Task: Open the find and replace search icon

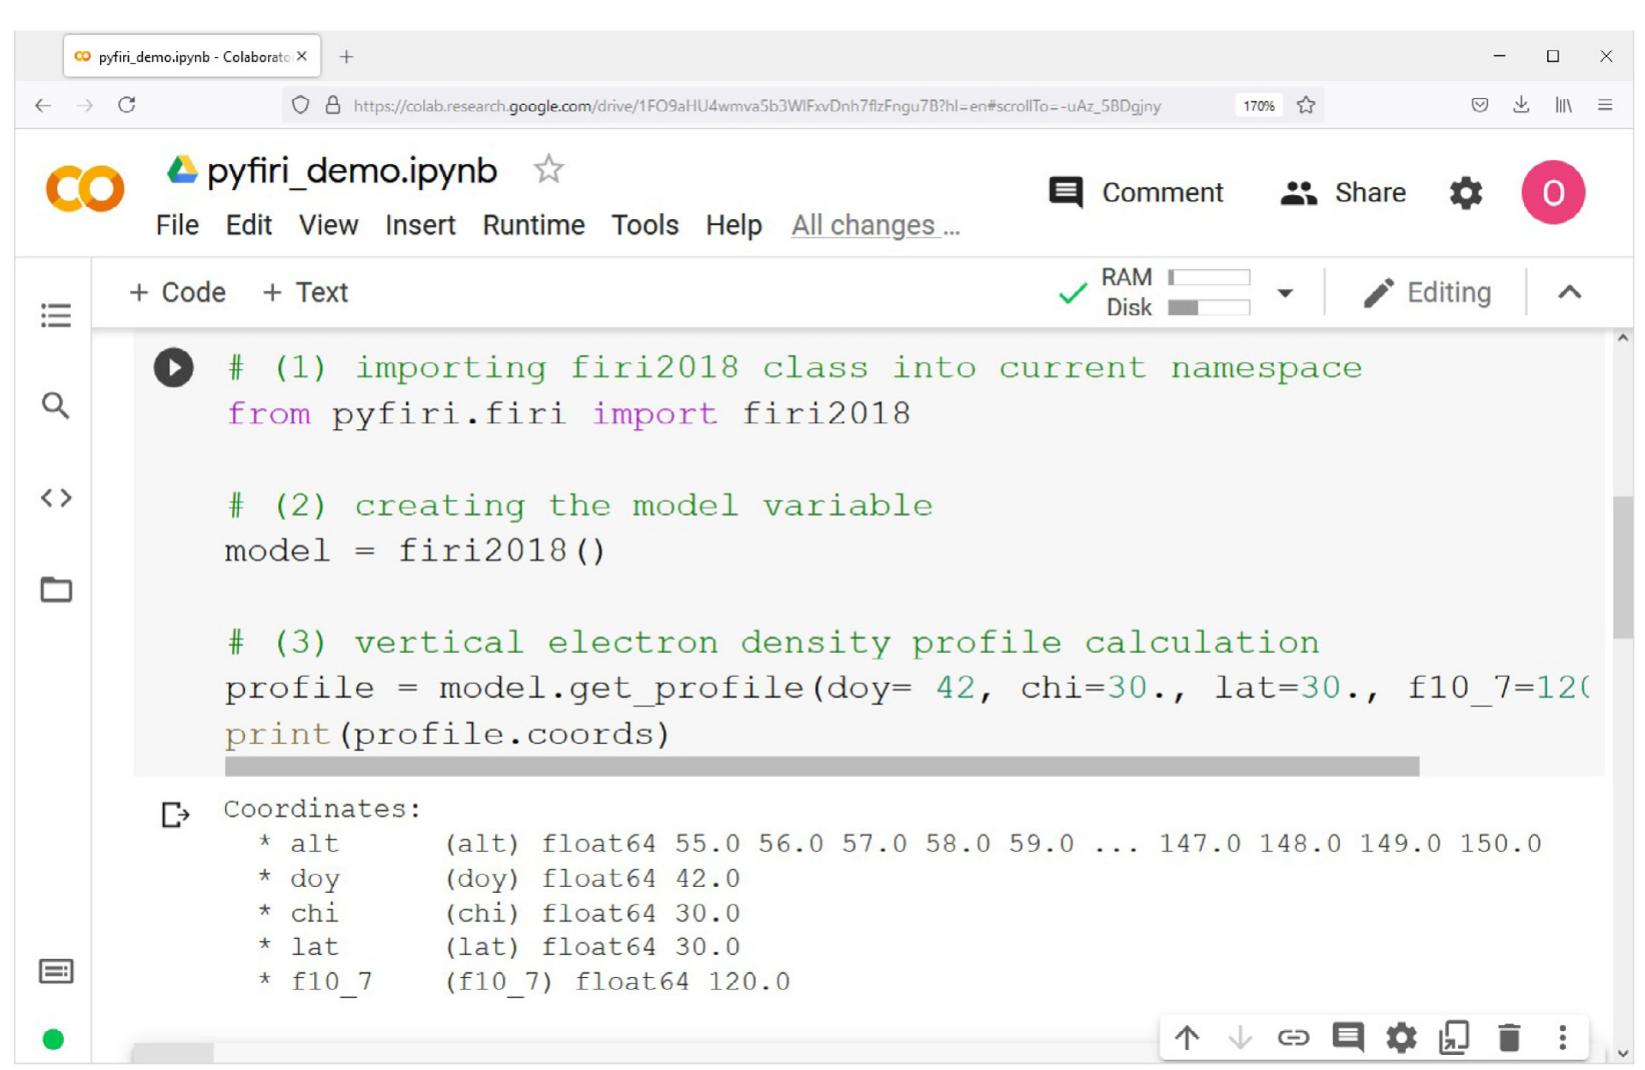Action: pyautogui.click(x=56, y=405)
